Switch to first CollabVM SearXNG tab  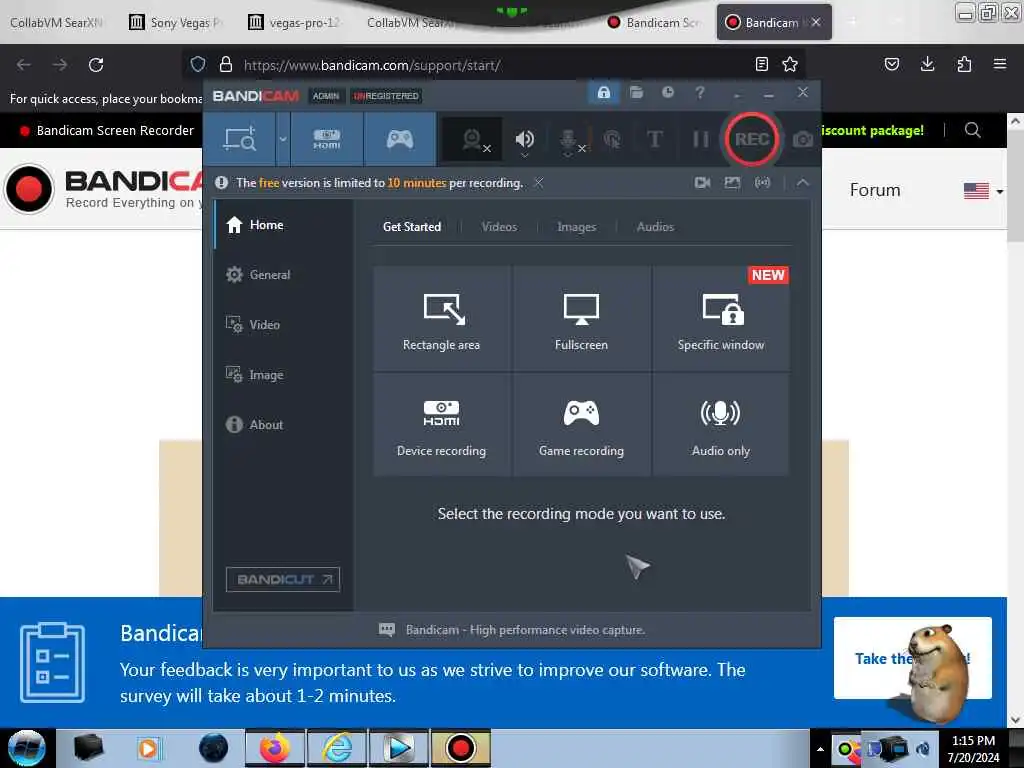pos(57,23)
